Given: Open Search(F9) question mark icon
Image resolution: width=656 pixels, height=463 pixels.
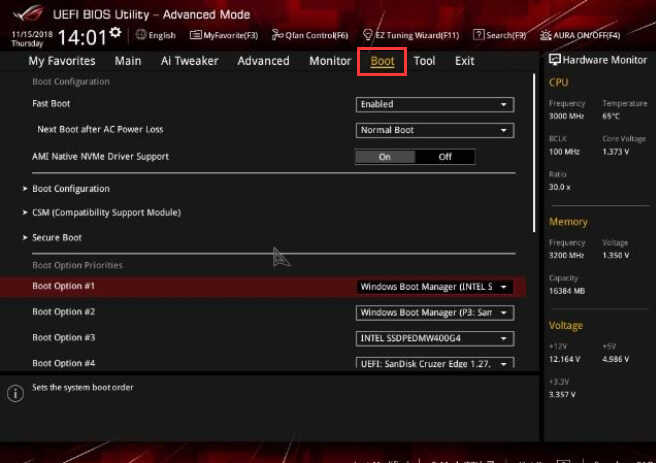Looking at the screenshot, I should pos(478,35).
